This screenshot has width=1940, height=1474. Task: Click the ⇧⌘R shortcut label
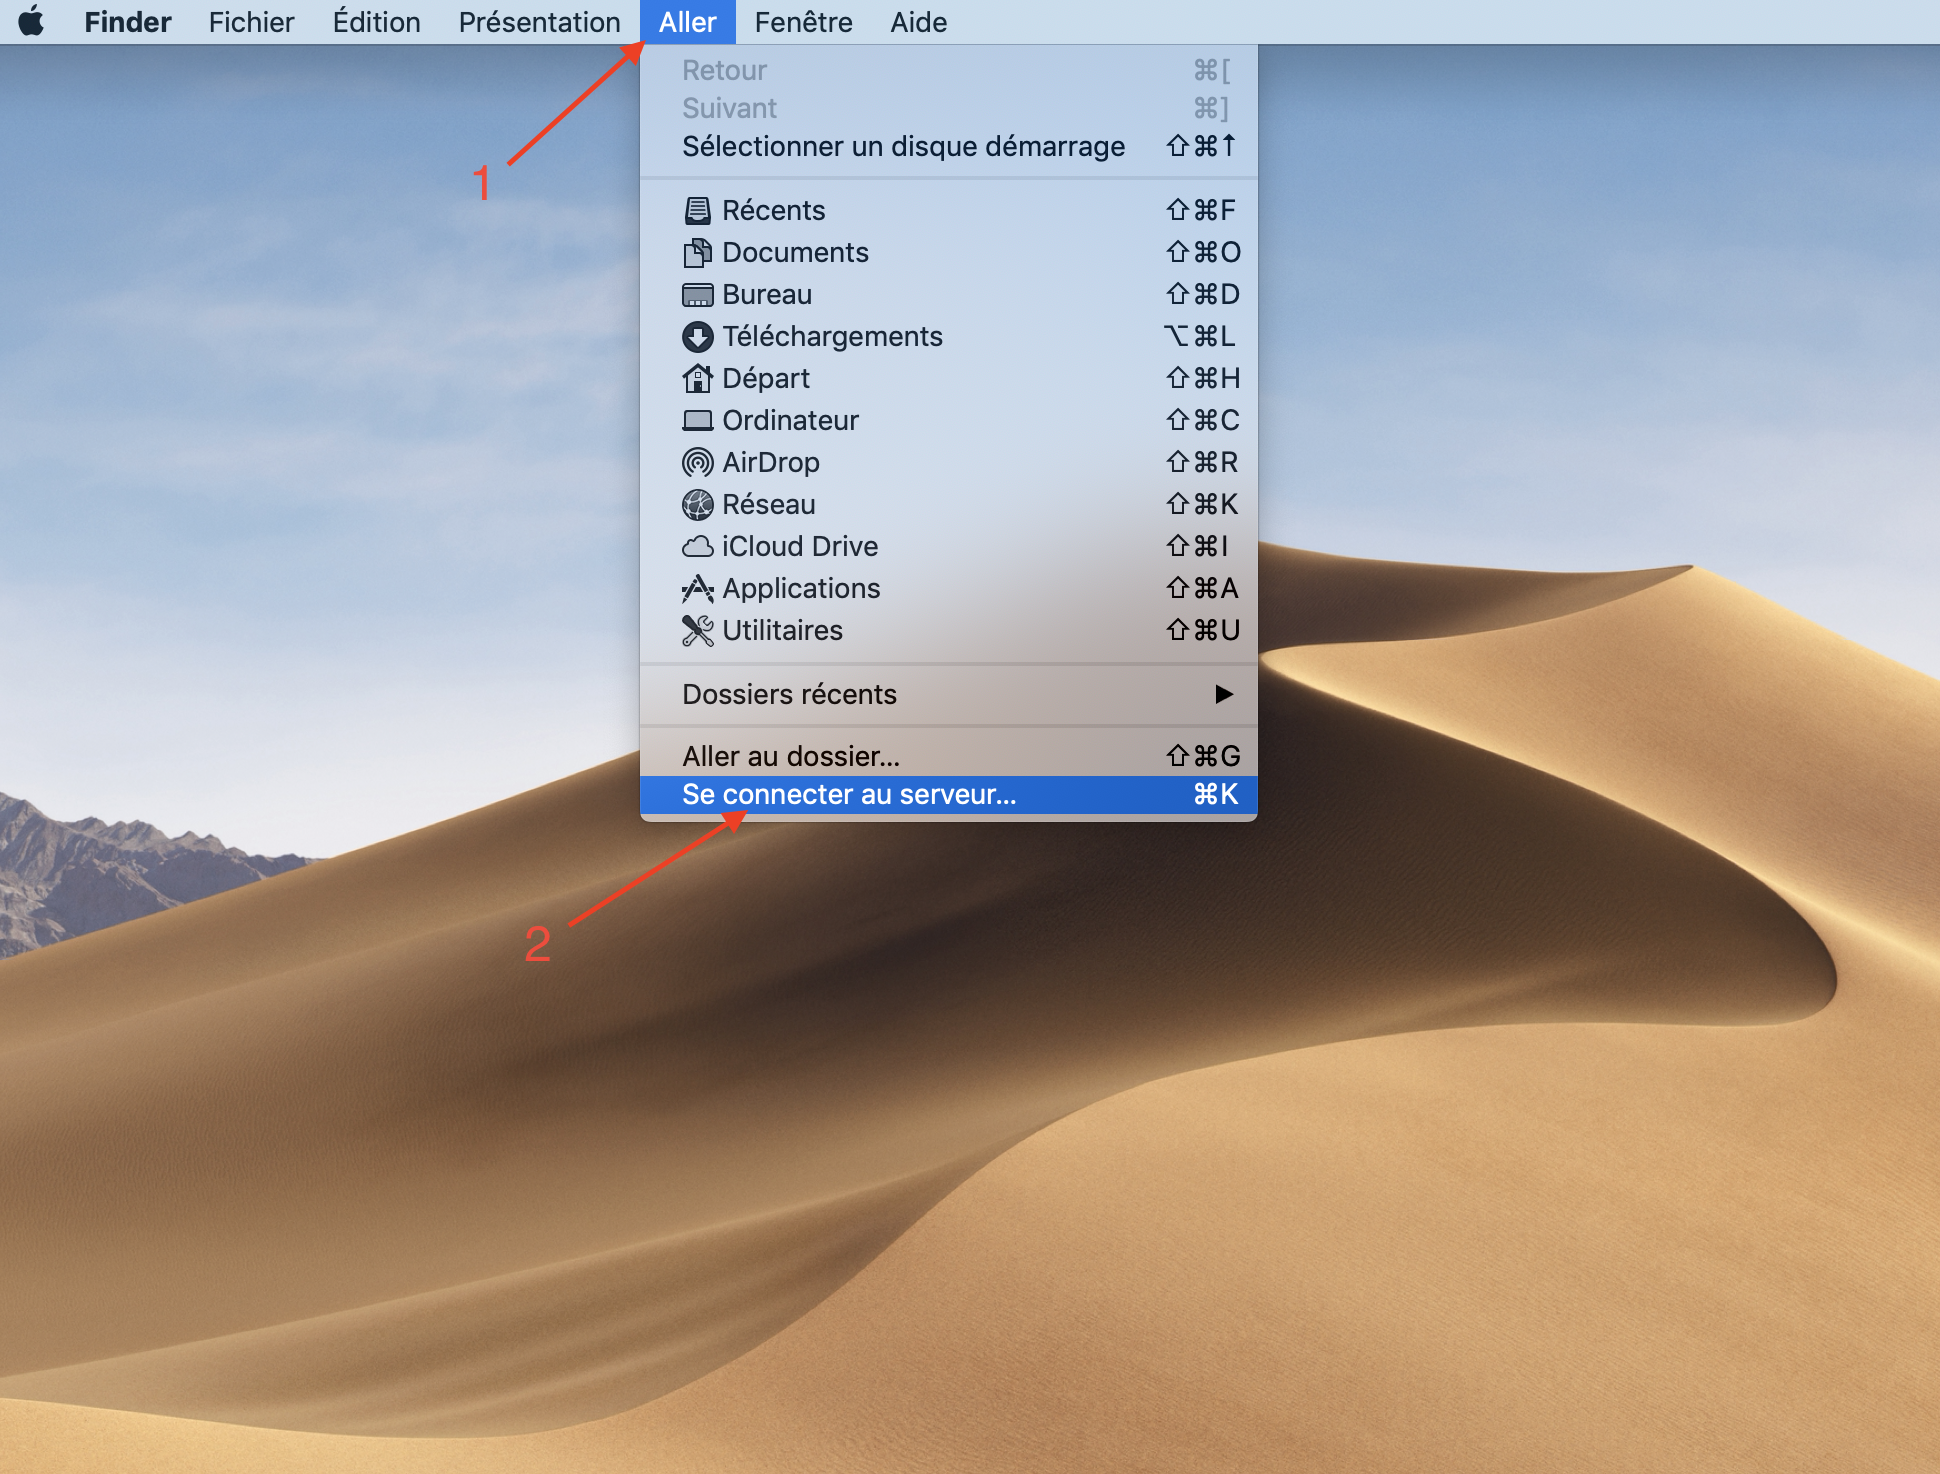pos(1202,462)
